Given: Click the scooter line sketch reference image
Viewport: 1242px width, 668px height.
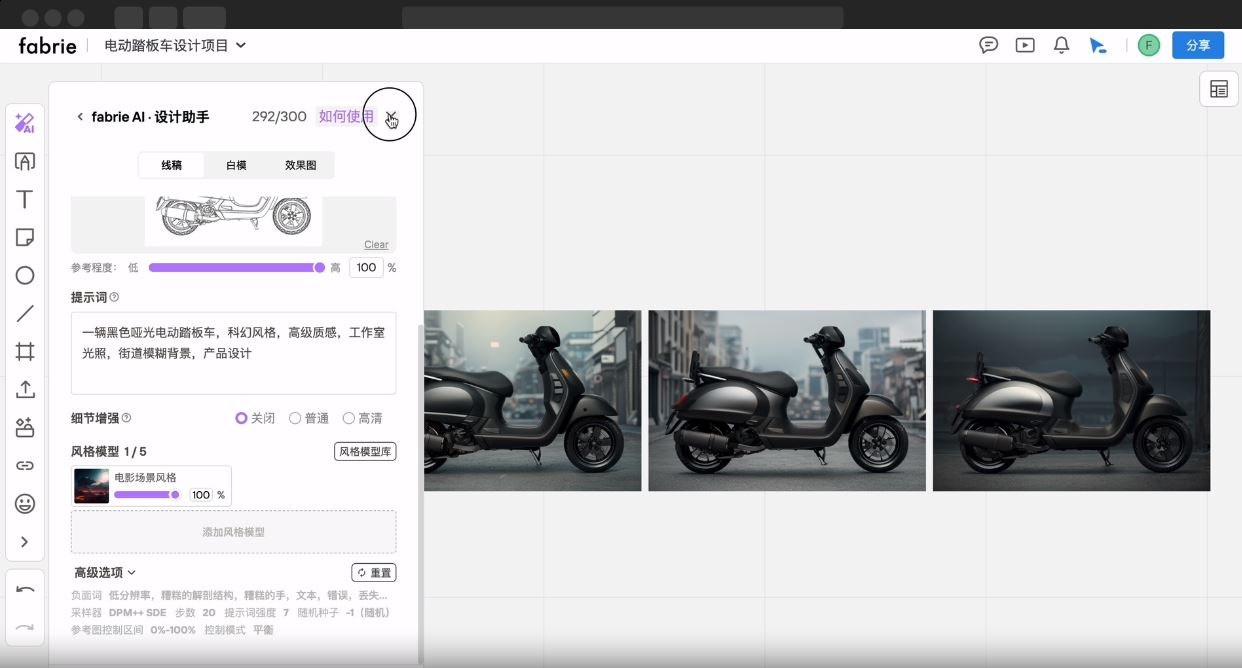Looking at the screenshot, I should (x=233, y=221).
